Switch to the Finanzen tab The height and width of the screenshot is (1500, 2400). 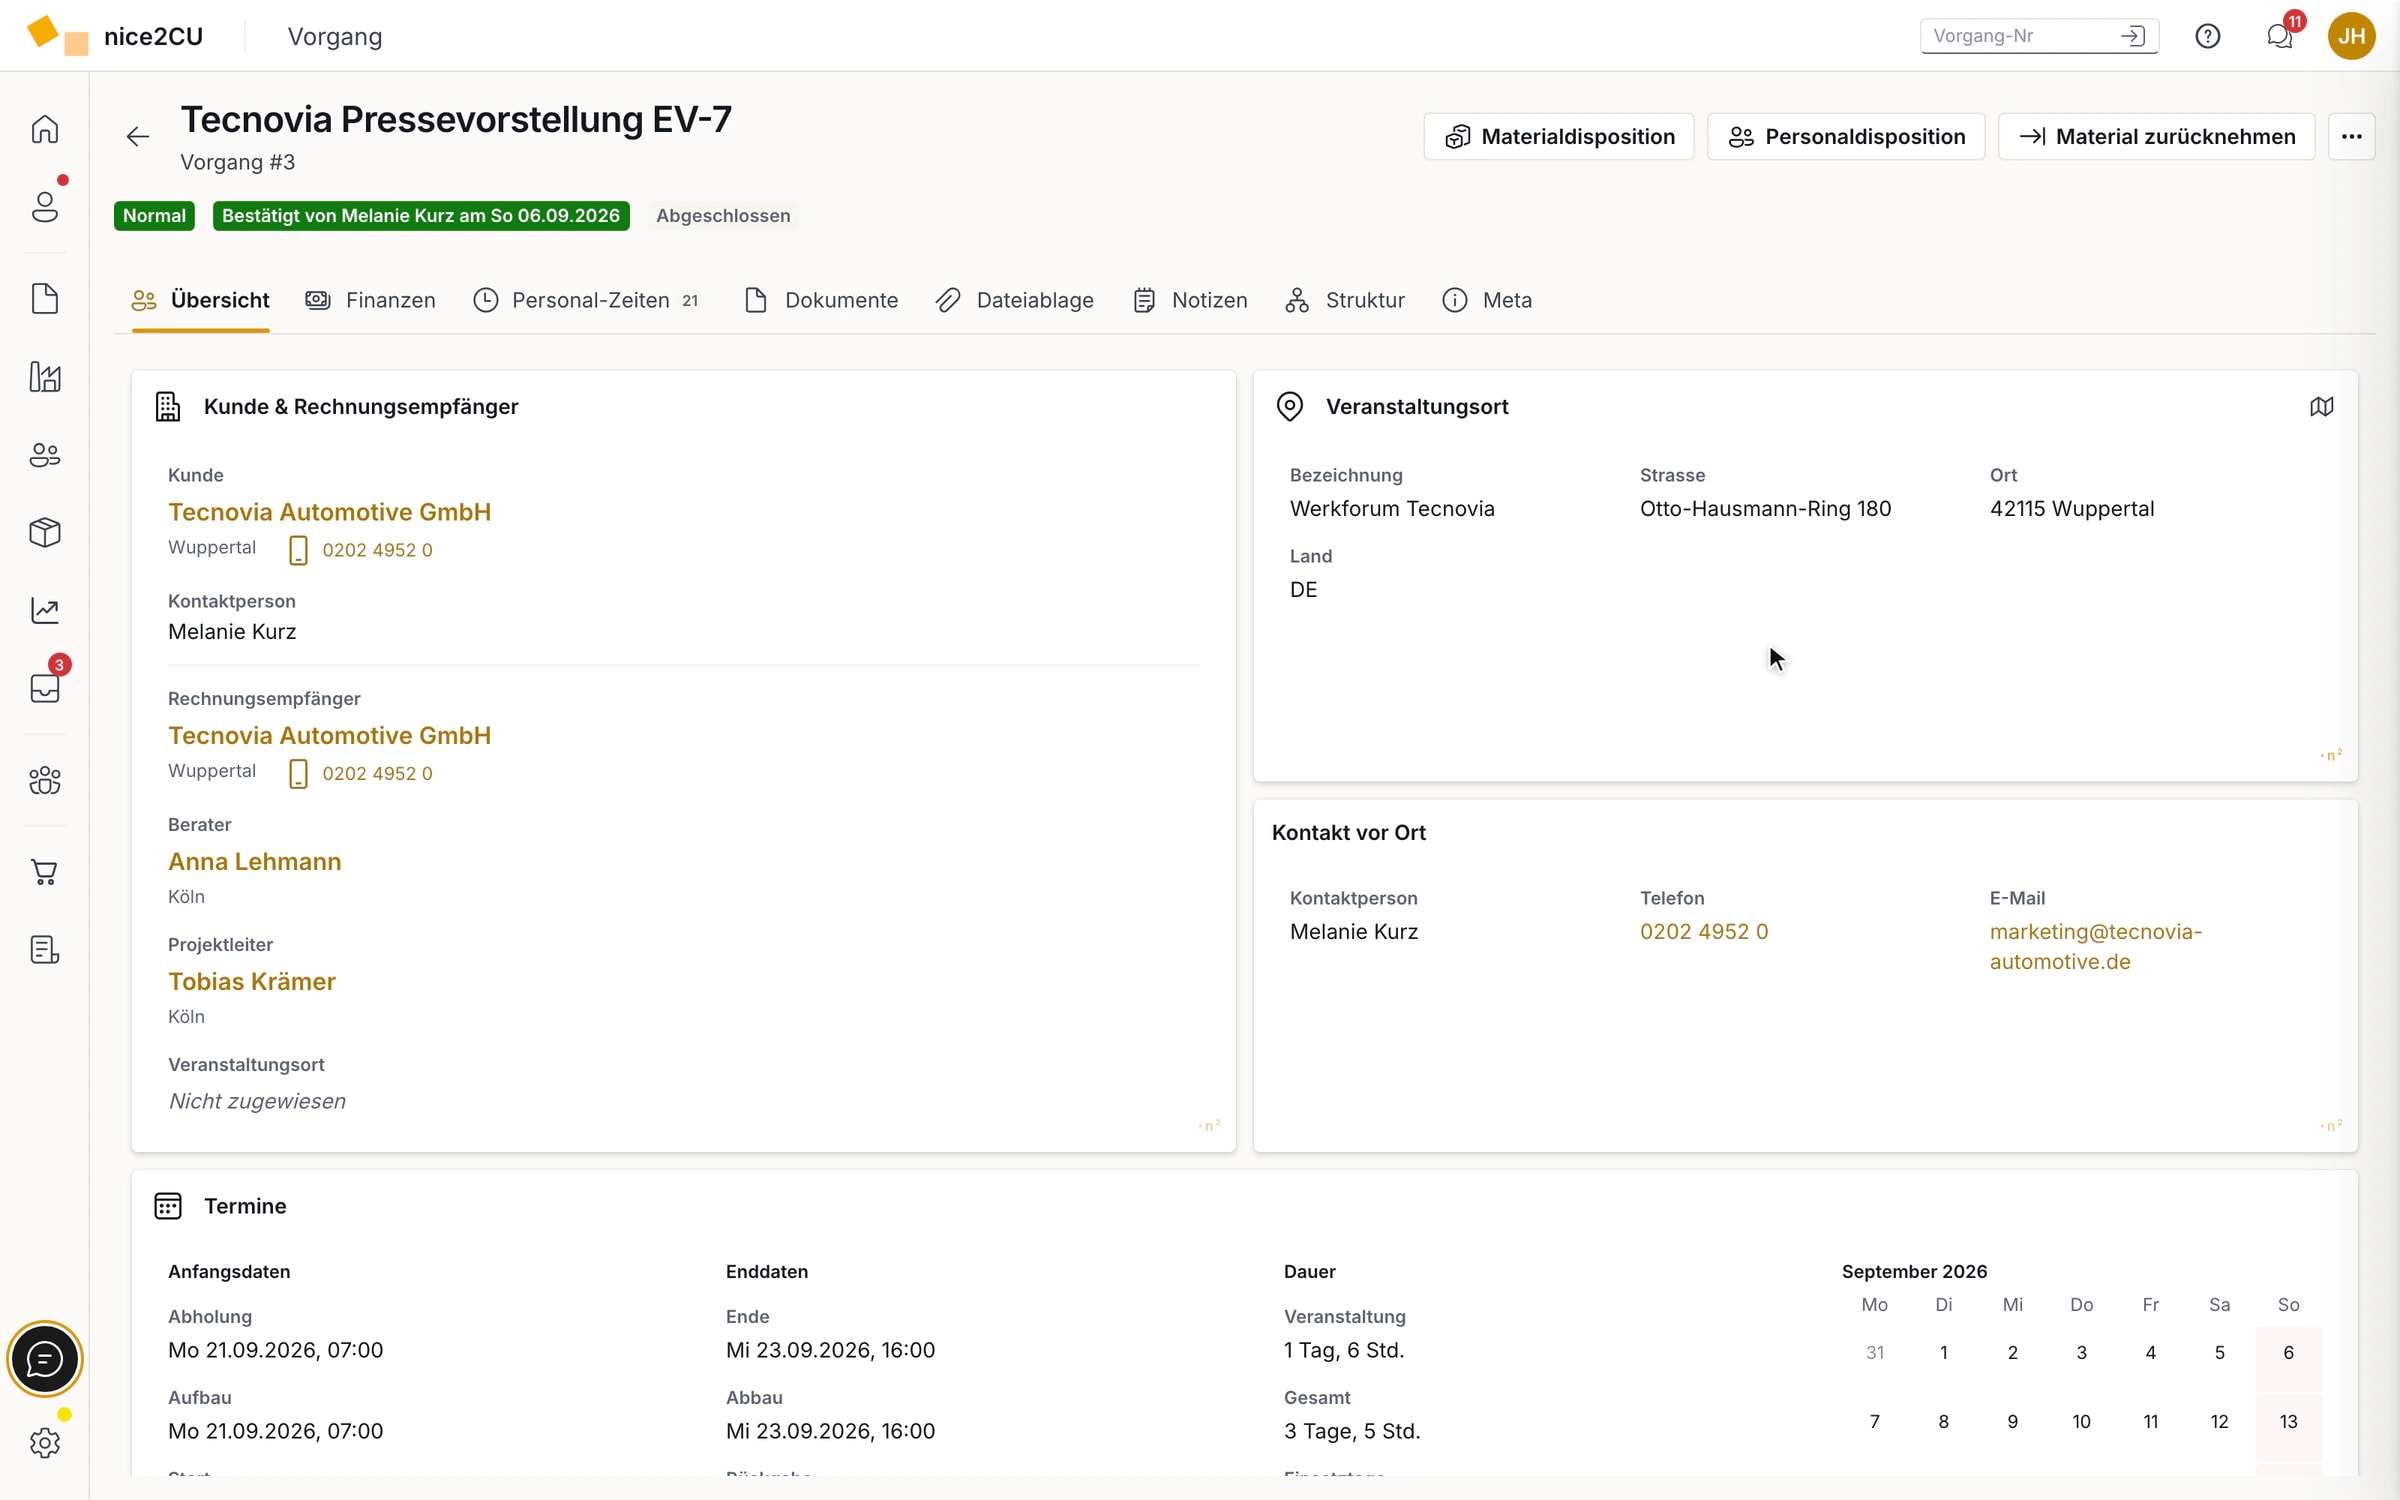[x=371, y=300]
